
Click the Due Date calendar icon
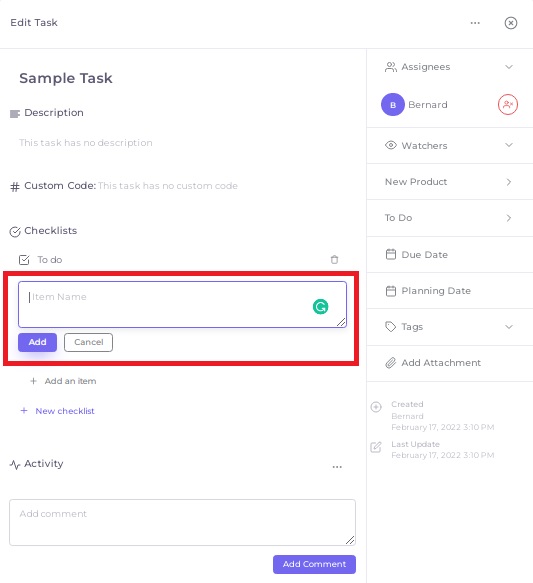(x=391, y=254)
